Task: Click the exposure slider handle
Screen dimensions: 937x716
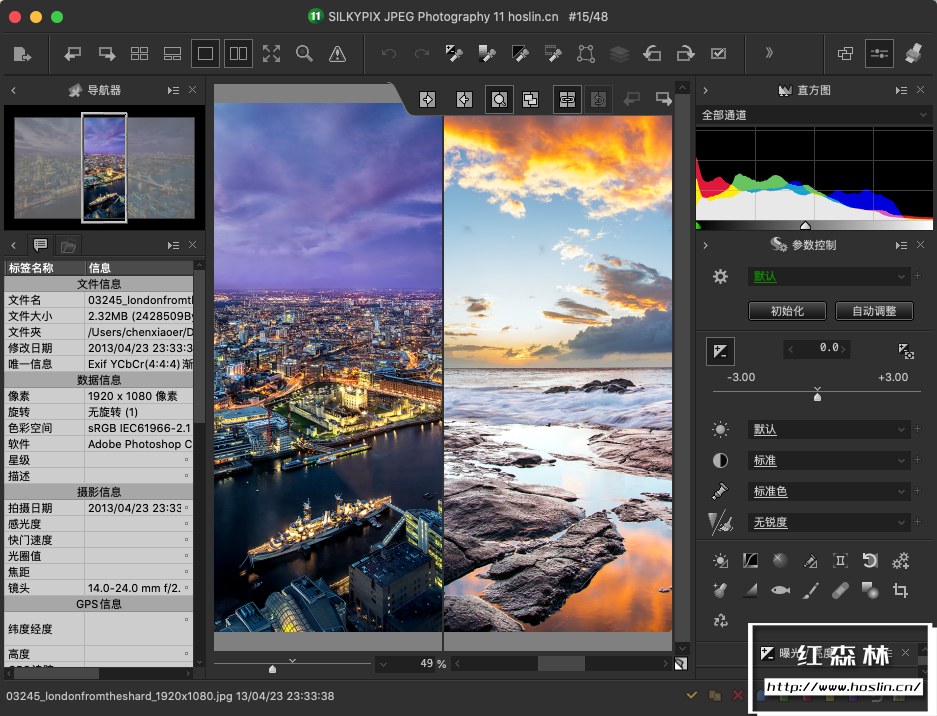Action: (817, 396)
